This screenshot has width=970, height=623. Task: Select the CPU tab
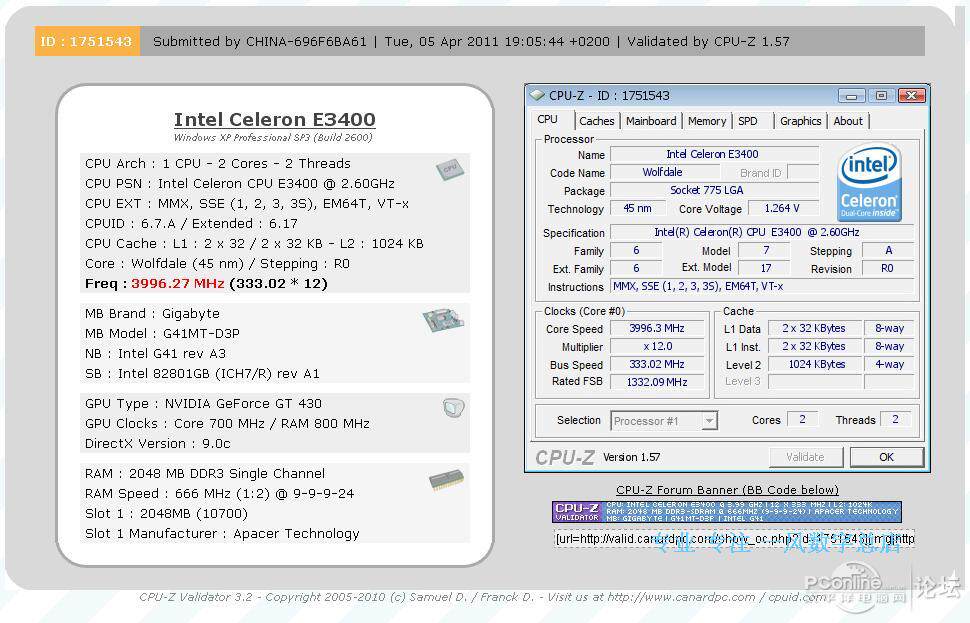tap(547, 119)
